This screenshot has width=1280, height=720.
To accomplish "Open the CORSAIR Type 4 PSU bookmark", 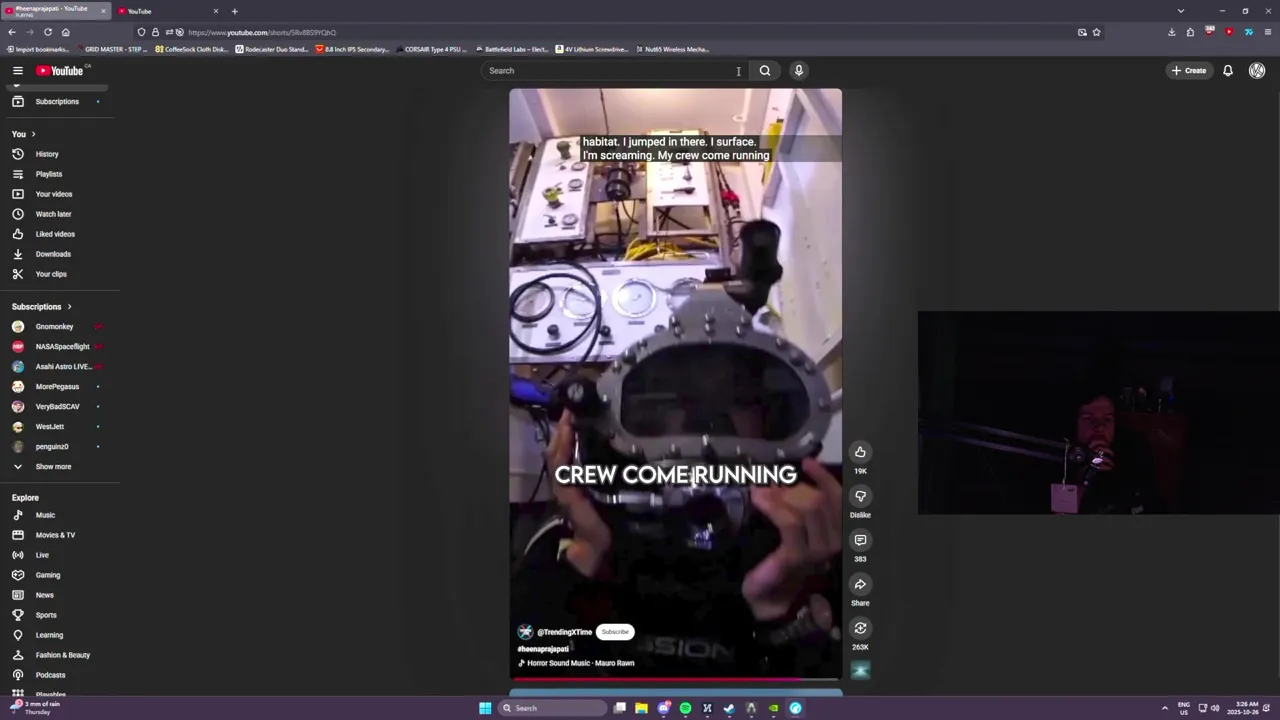I will [432, 49].
